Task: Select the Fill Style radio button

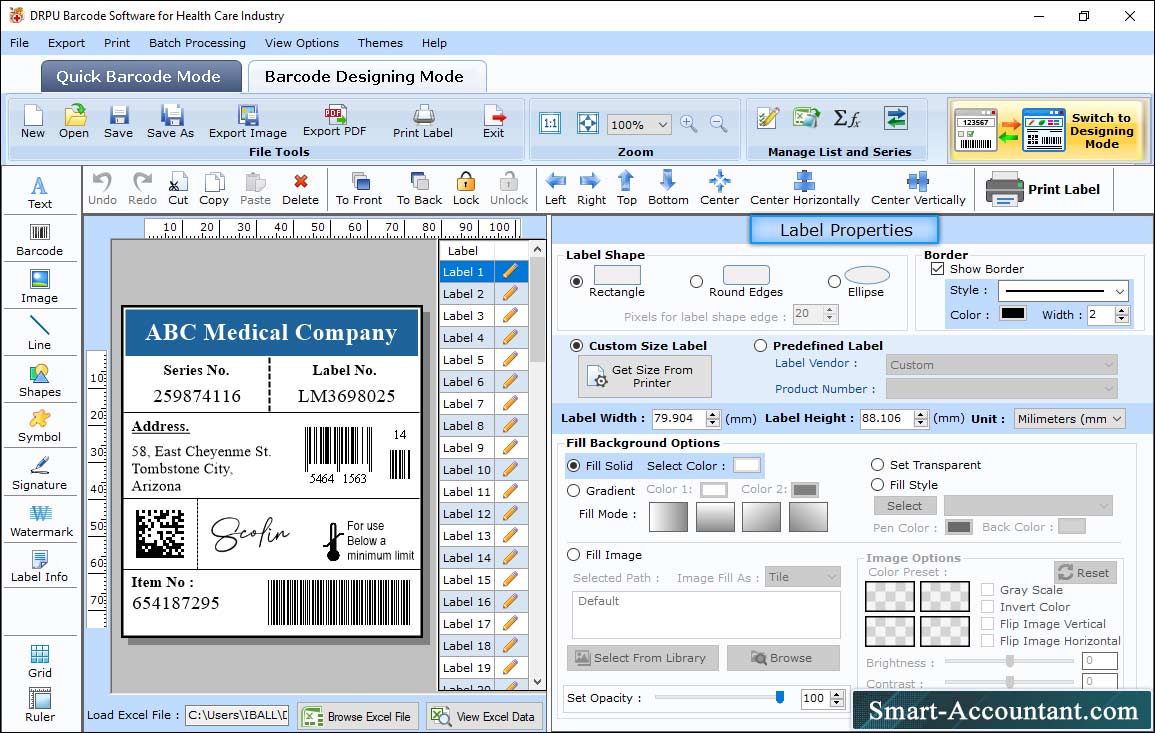Action: pos(877,485)
